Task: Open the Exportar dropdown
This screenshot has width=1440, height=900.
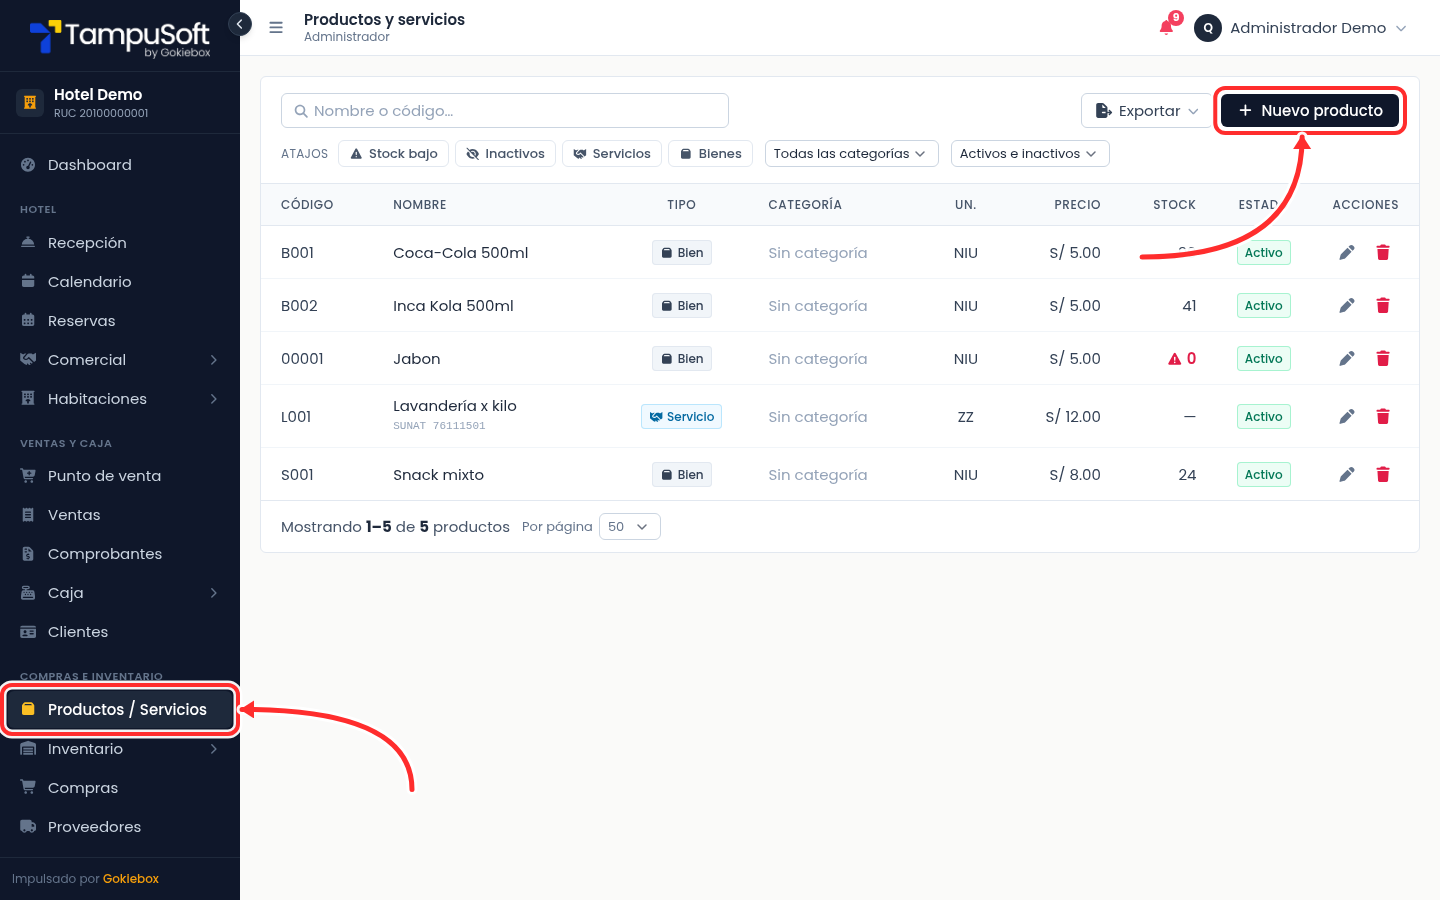Action: [1146, 111]
